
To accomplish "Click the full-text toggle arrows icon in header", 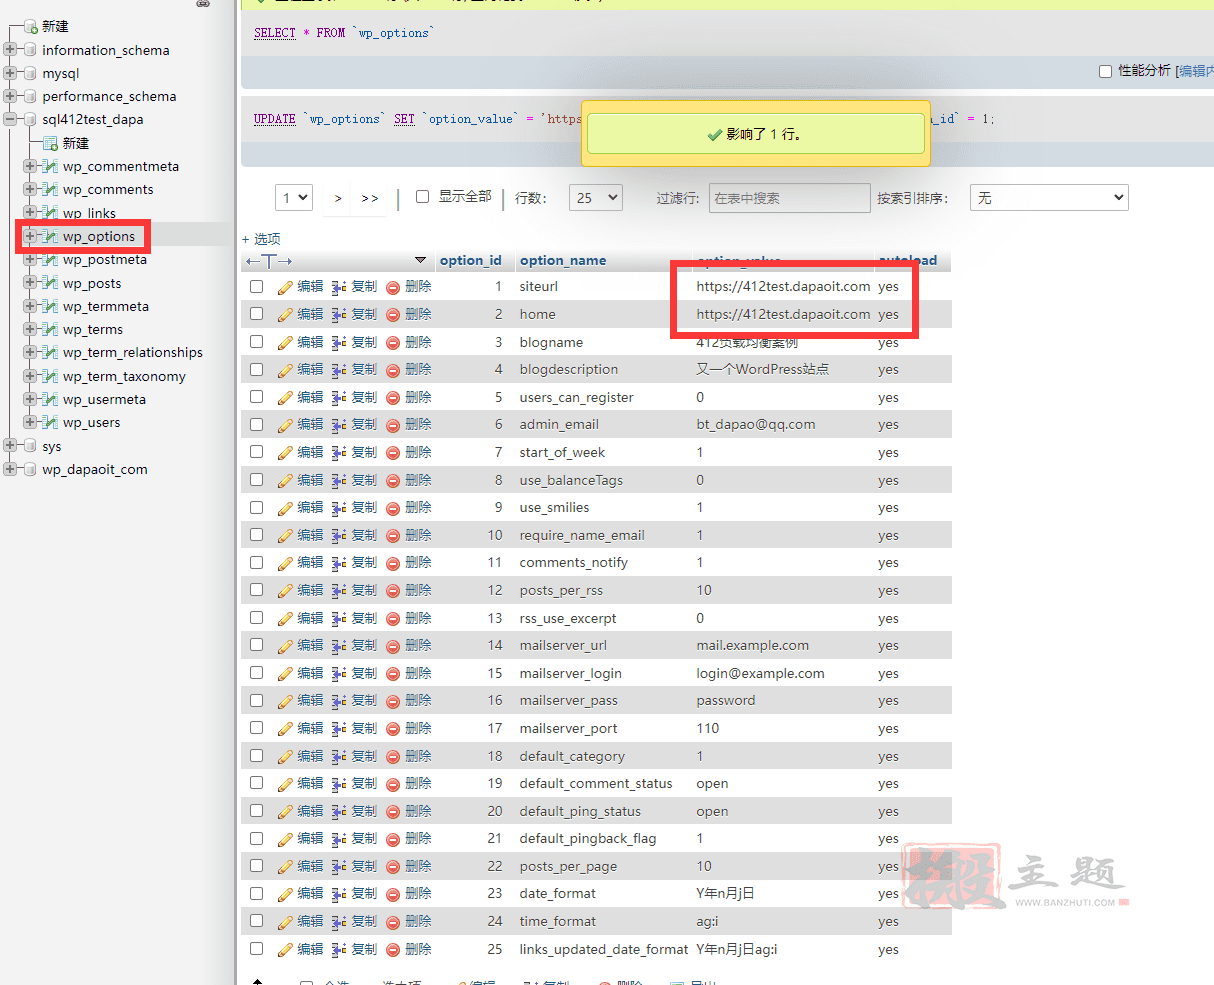I will tap(269, 261).
